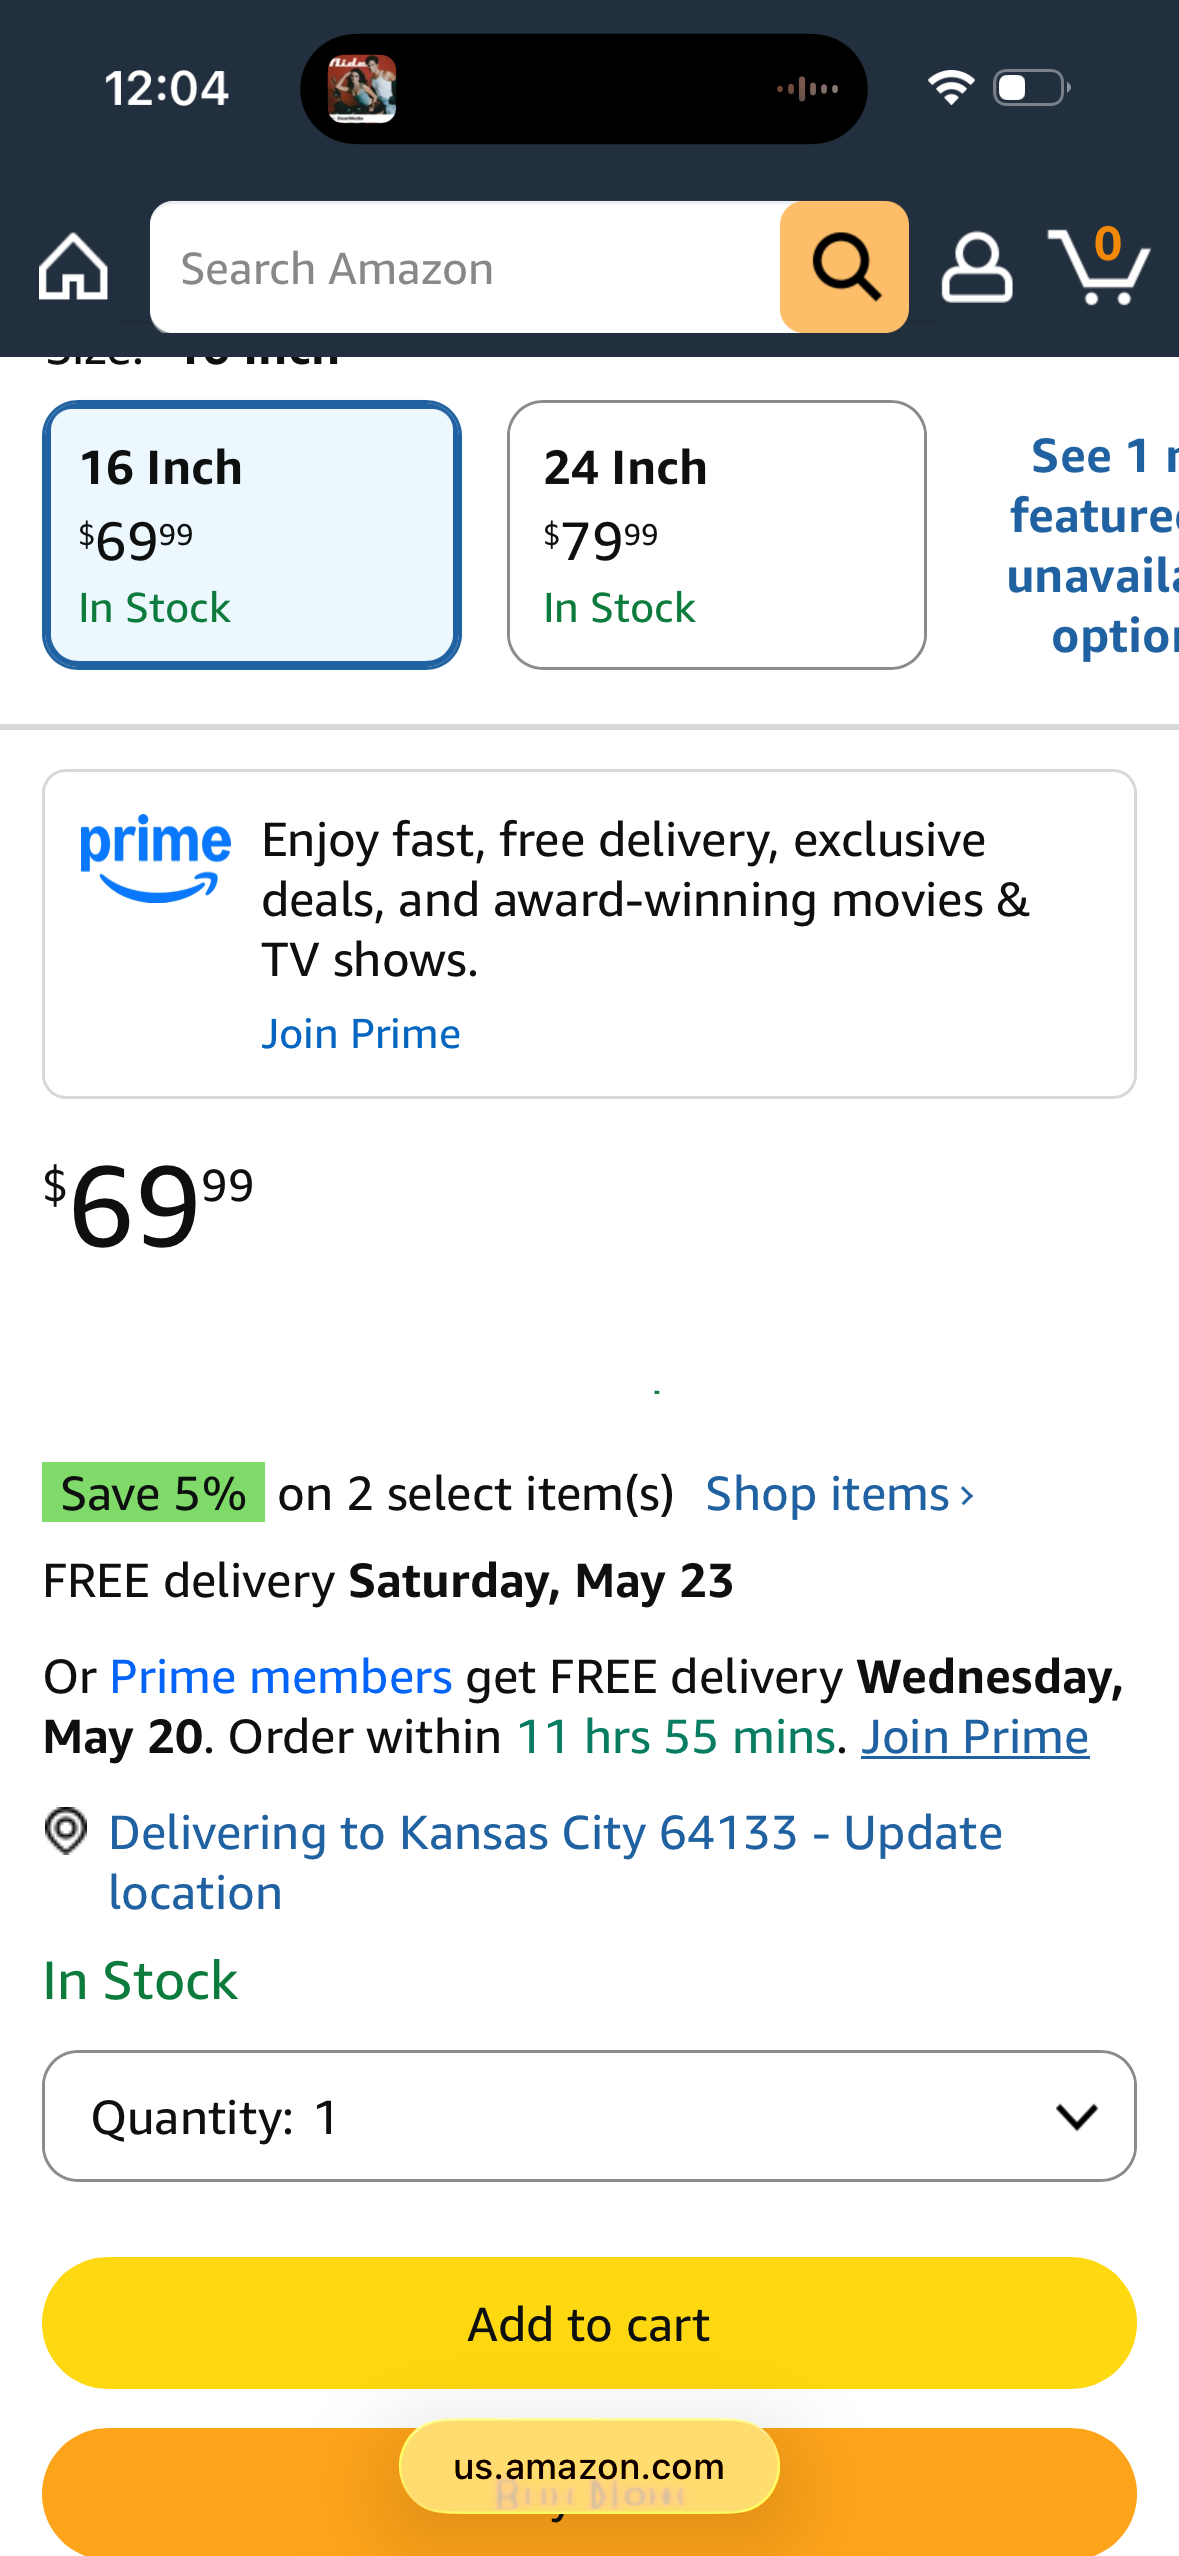Click the Add to cart button
The height and width of the screenshot is (2556, 1179).
(589, 2323)
